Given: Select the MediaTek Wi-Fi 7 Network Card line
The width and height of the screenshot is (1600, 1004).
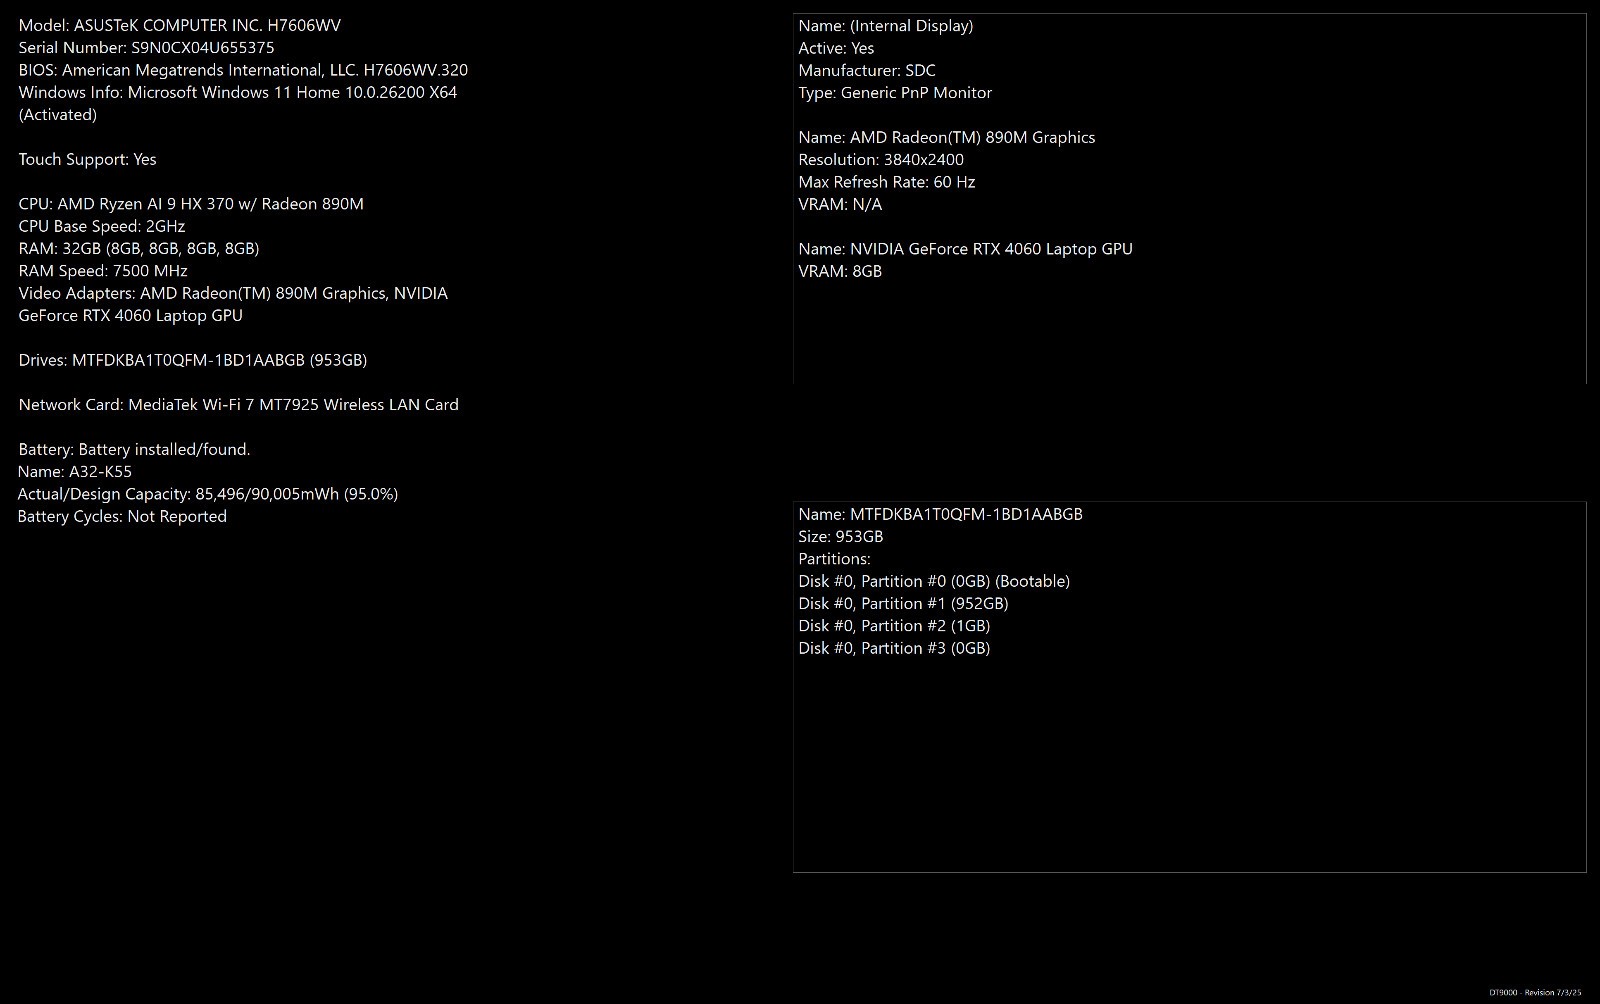Looking at the screenshot, I should (x=238, y=405).
